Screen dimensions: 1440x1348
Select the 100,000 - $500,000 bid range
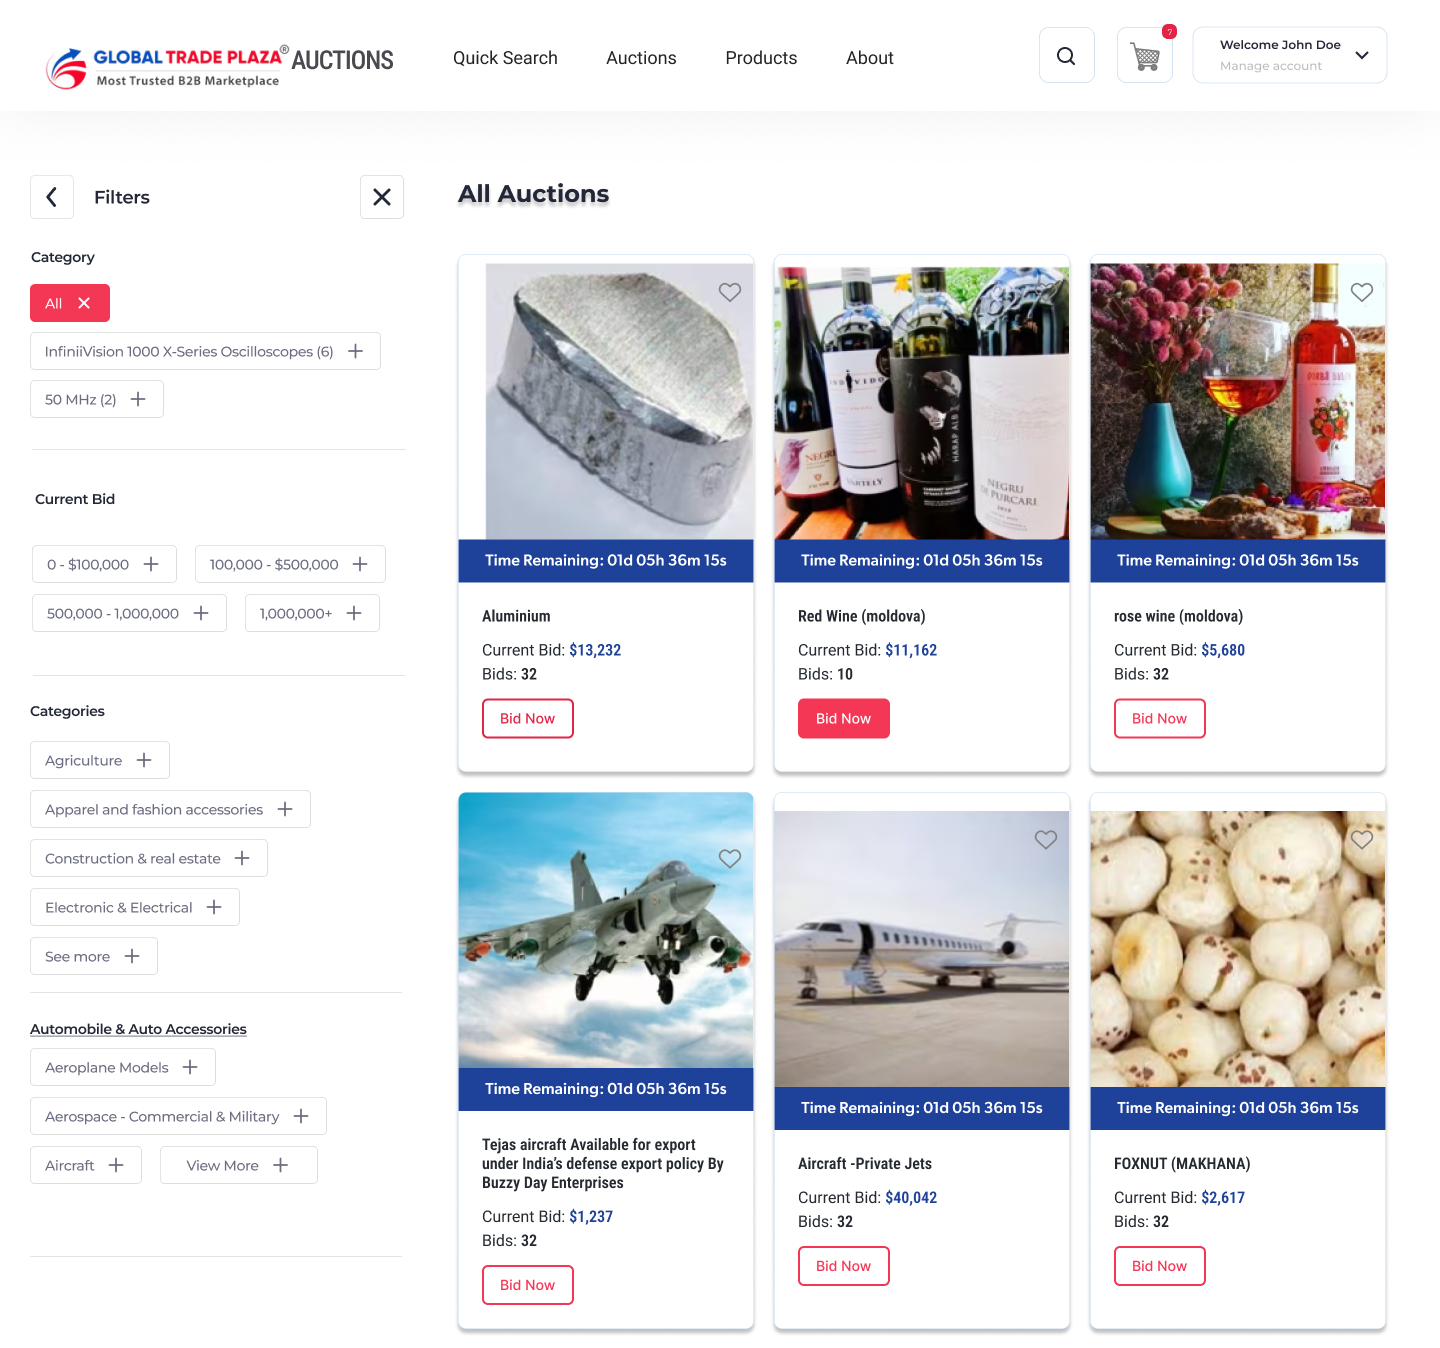coord(290,564)
